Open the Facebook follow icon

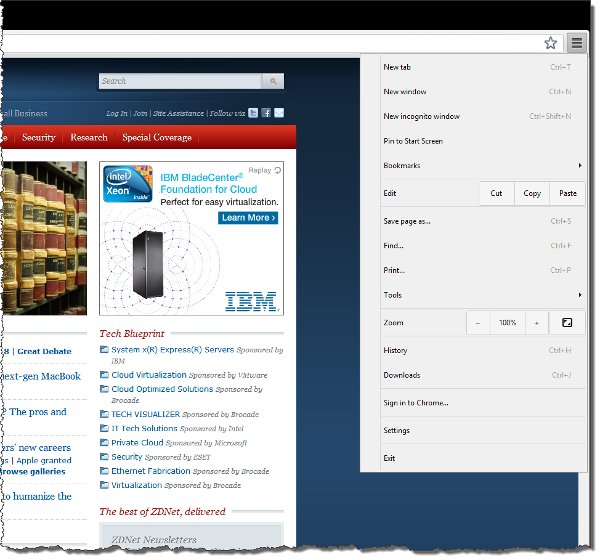[267, 113]
